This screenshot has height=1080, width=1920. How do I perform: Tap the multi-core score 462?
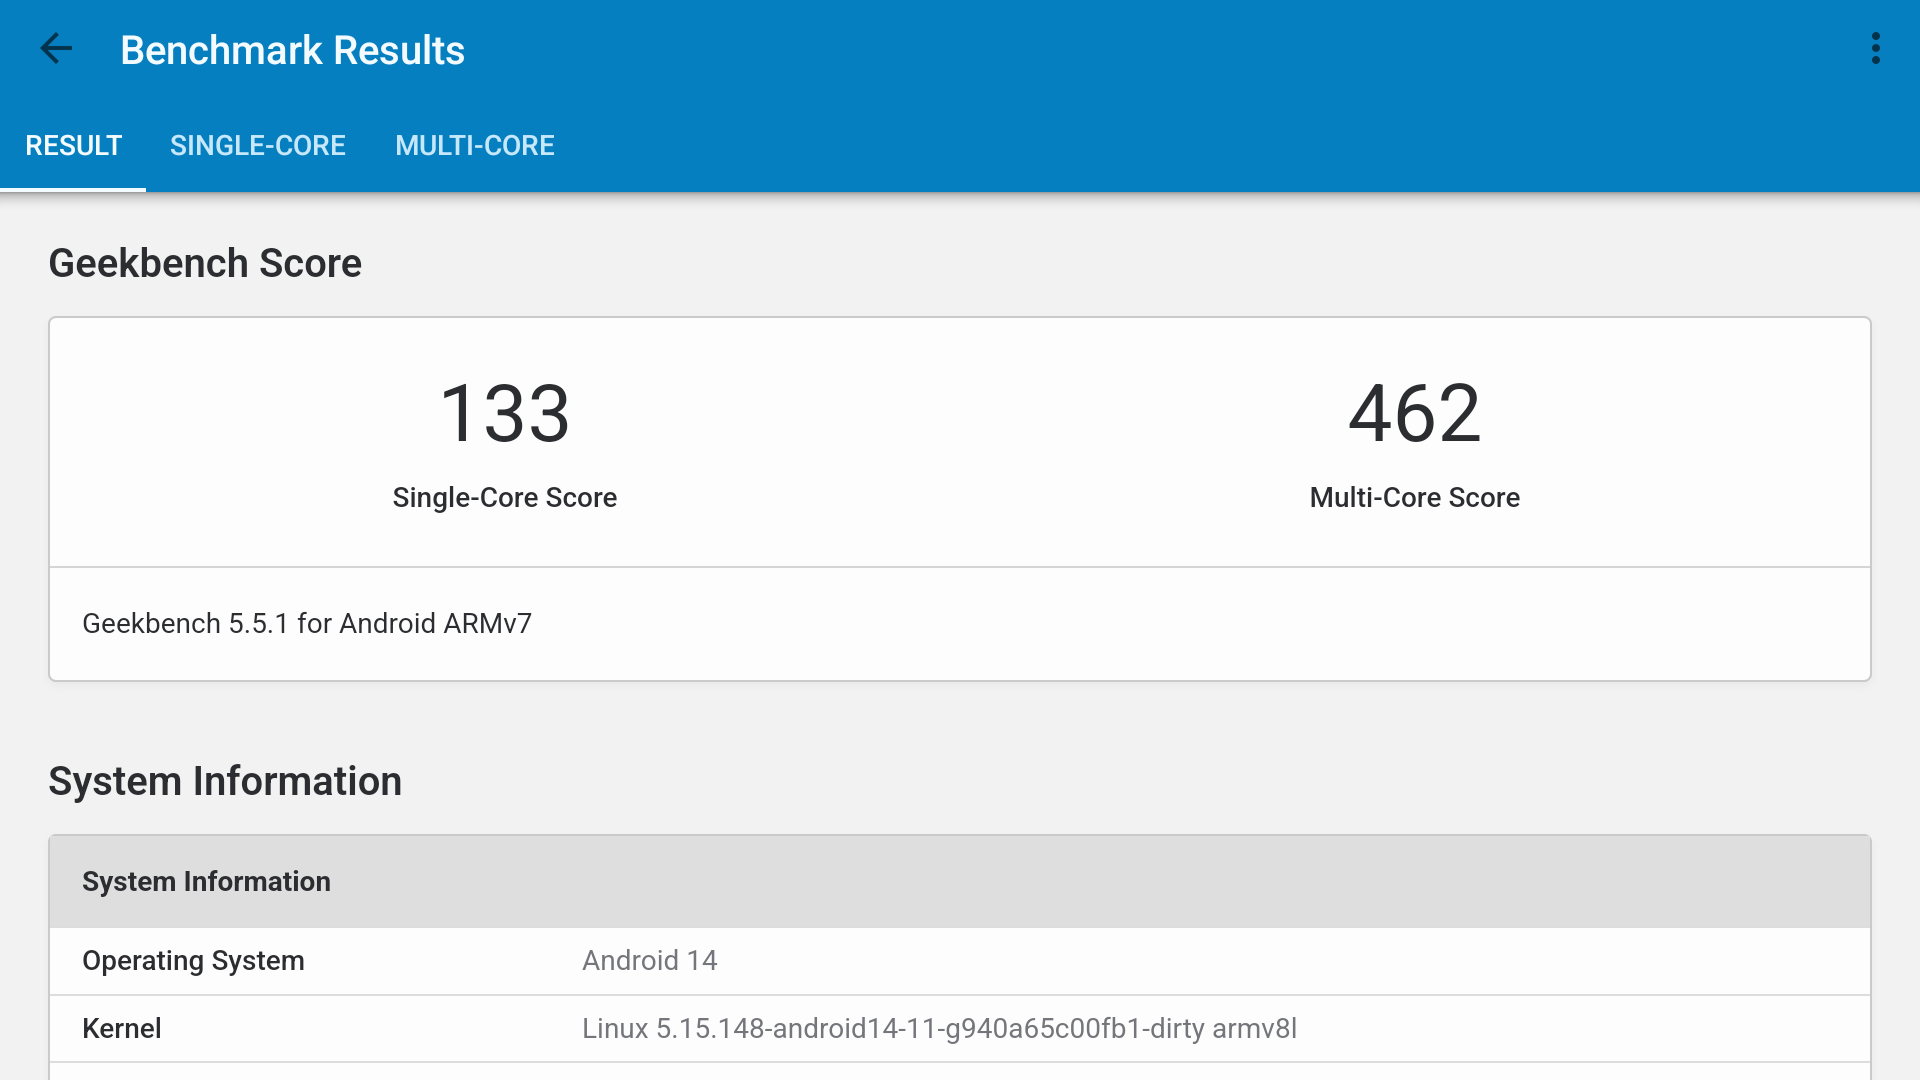[x=1414, y=414]
